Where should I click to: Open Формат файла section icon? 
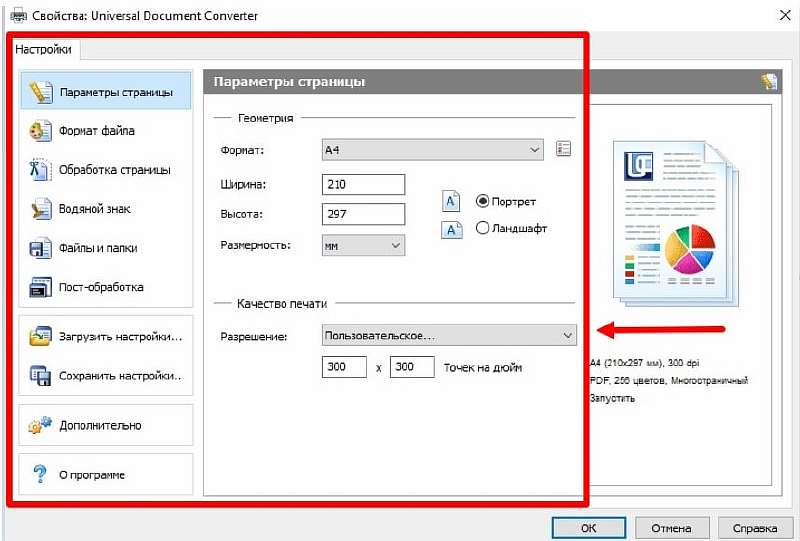pos(40,131)
